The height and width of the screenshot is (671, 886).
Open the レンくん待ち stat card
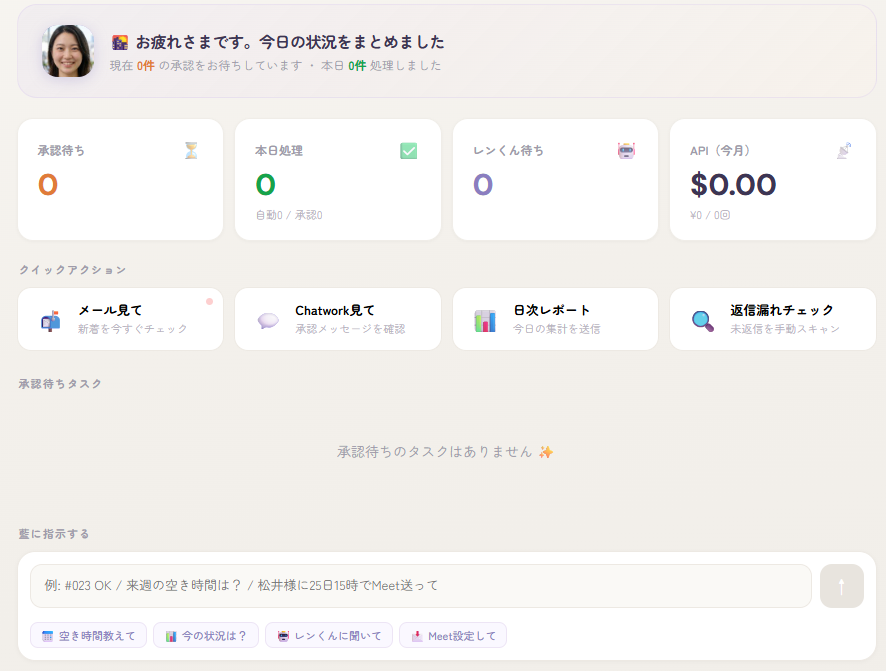pos(555,180)
